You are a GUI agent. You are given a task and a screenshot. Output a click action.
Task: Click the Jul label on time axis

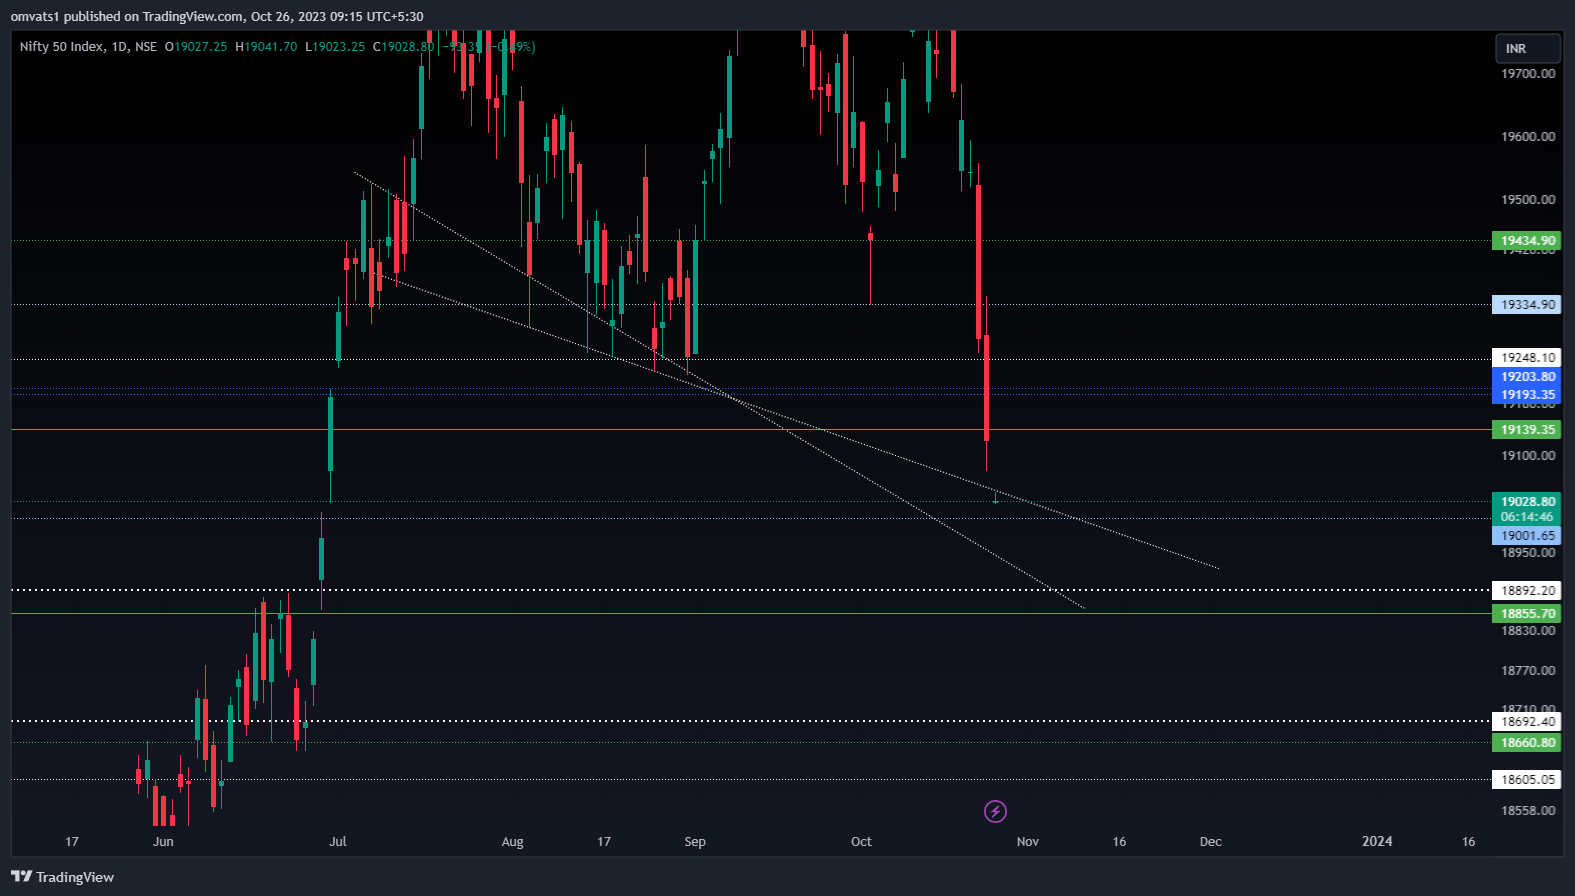(338, 842)
